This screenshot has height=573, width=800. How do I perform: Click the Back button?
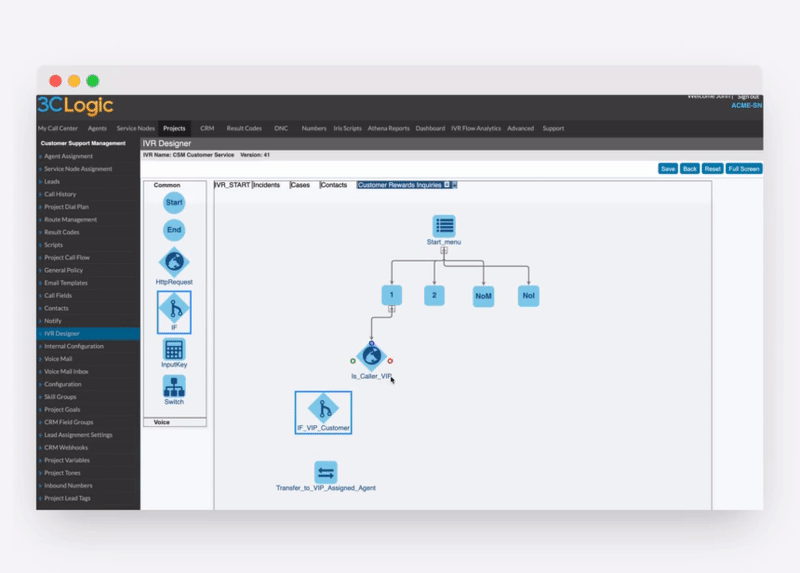(690, 169)
